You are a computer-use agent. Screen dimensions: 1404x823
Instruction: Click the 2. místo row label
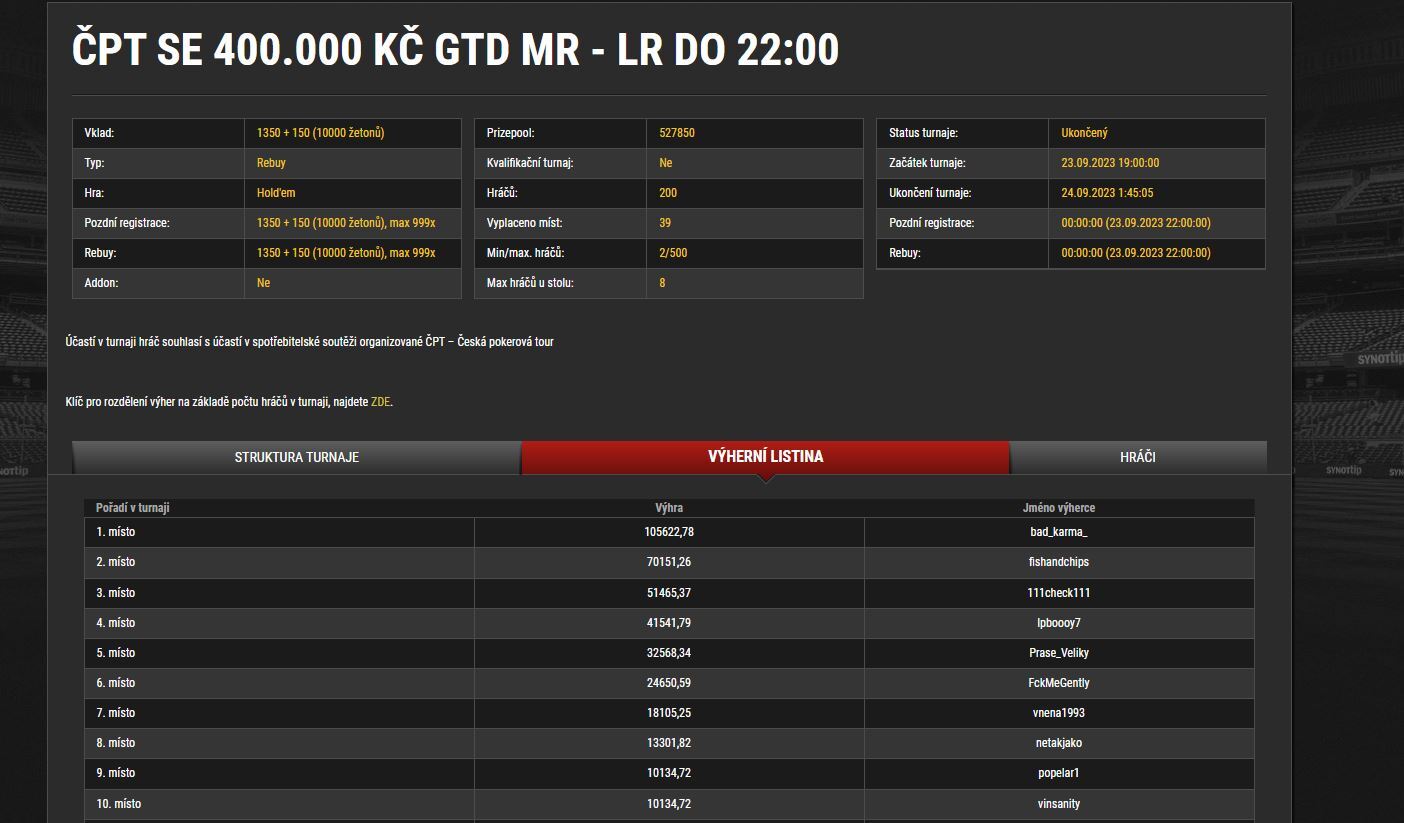click(116, 562)
